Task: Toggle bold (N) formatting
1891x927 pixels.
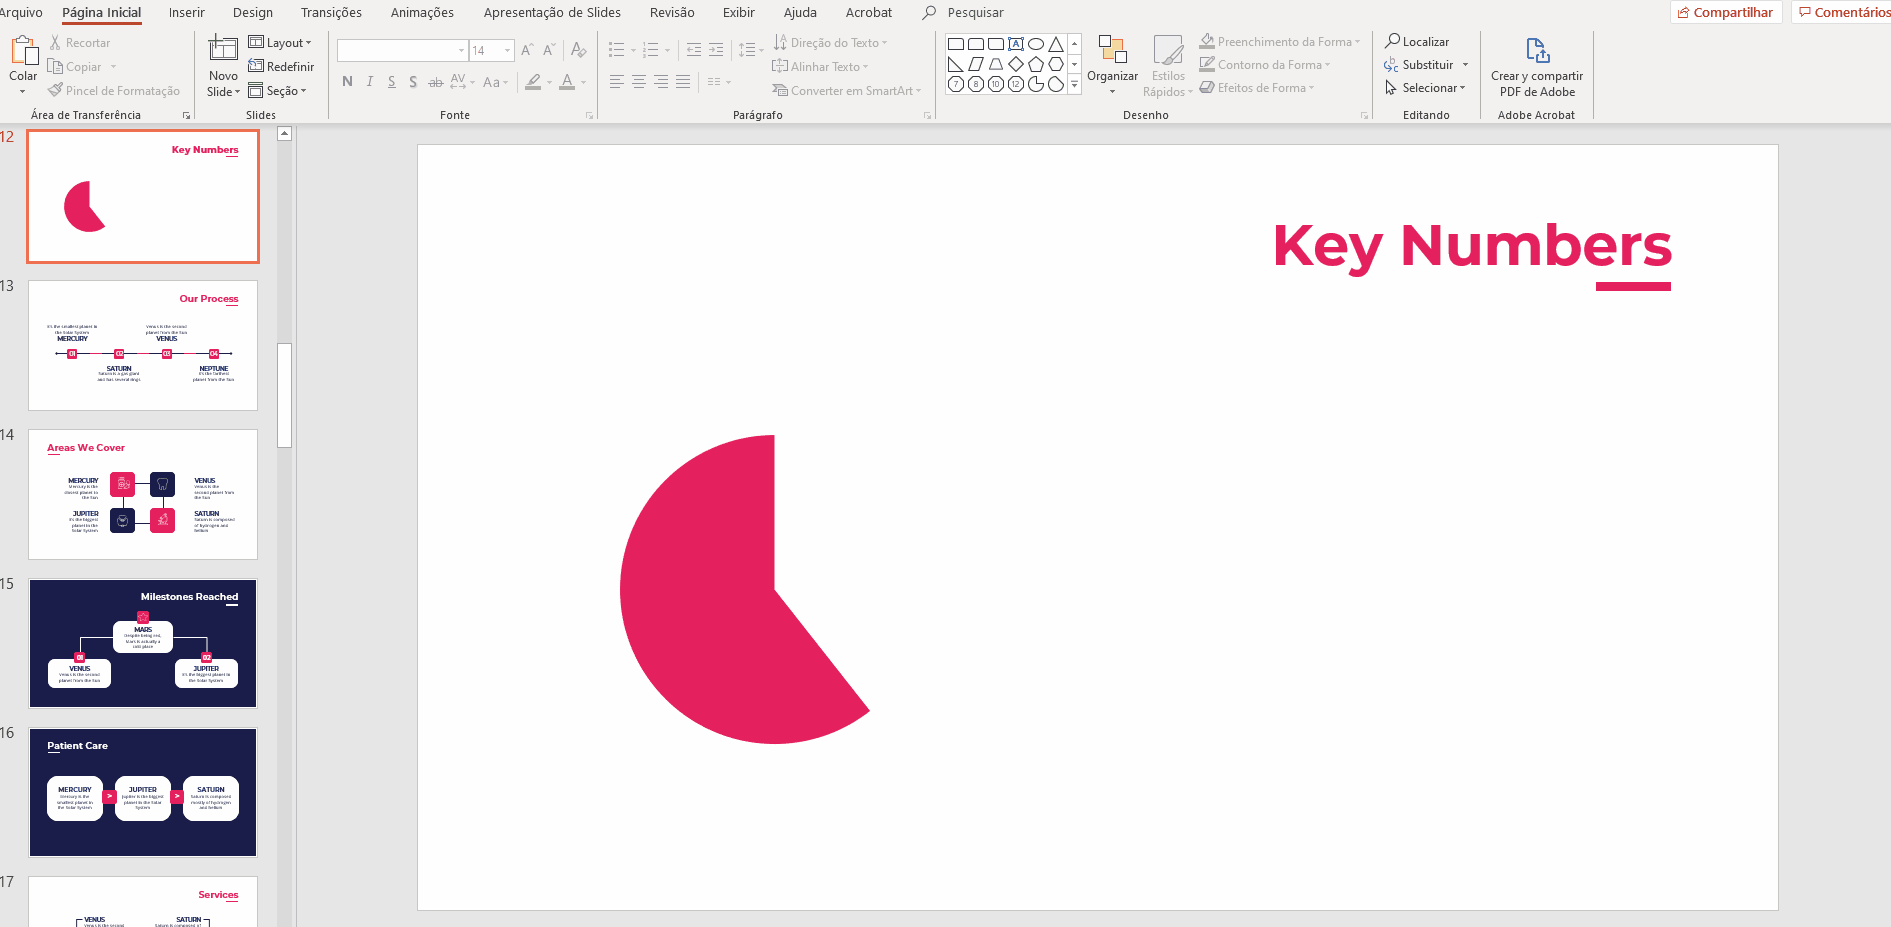Action: (347, 82)
